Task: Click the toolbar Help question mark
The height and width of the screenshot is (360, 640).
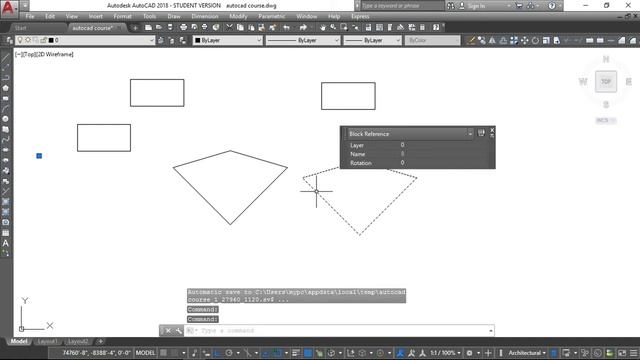Action: click(436, 27)
